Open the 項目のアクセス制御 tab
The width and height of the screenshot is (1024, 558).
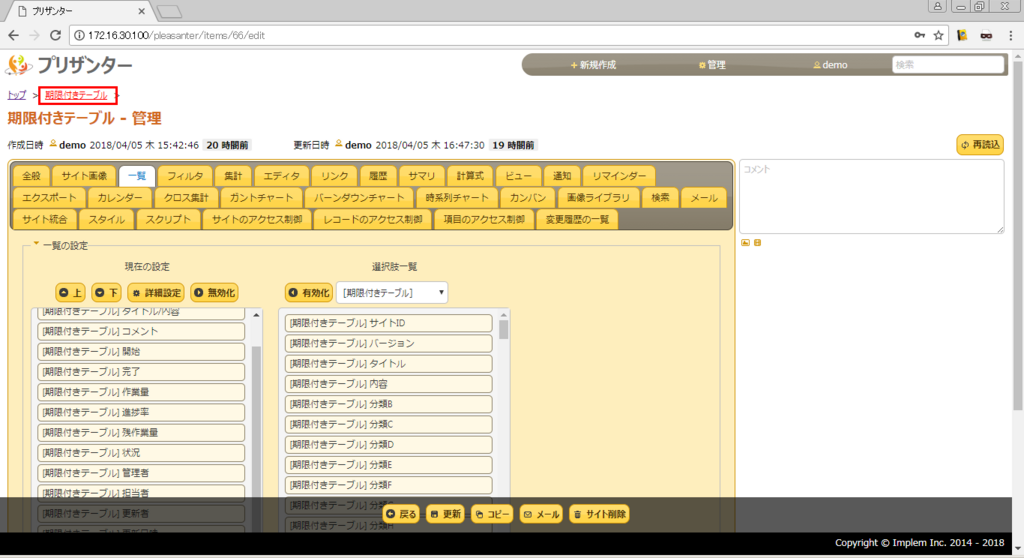click(484, 220)
